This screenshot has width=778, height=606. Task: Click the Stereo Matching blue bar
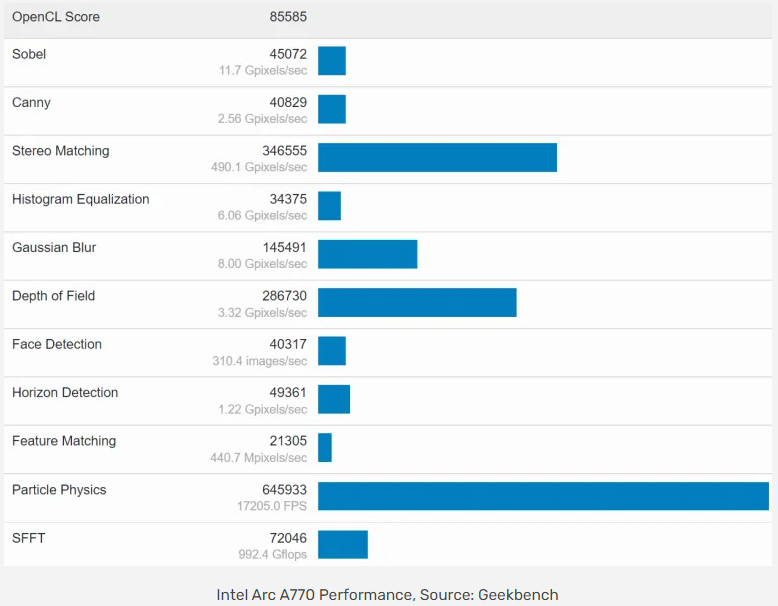pyautogui.click(x=437, y=158)
